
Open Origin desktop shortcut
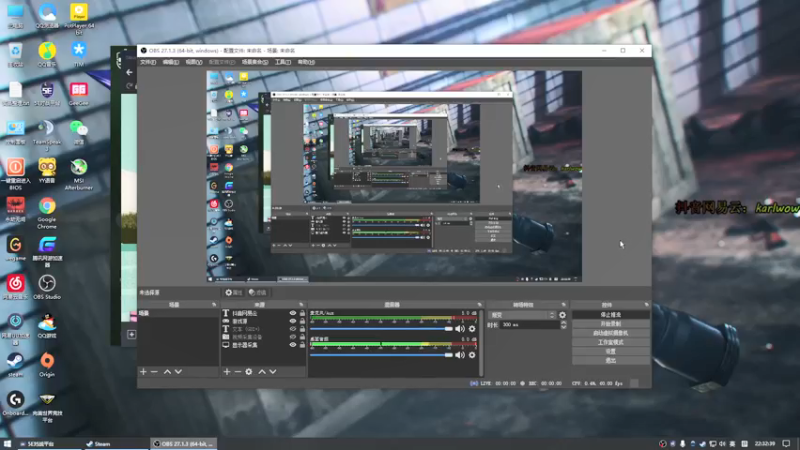tap(47, 364)
